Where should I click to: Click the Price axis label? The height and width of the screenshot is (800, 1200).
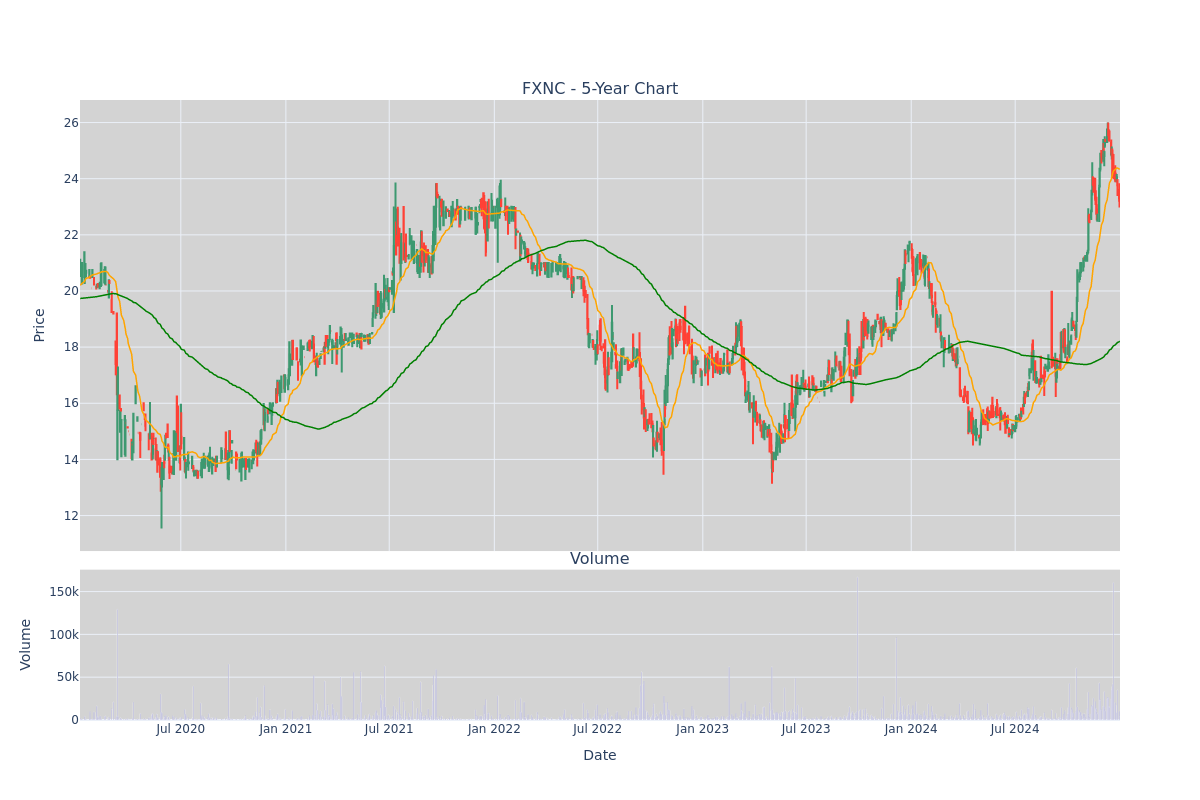pyautogui.click(x=40, y=325)
